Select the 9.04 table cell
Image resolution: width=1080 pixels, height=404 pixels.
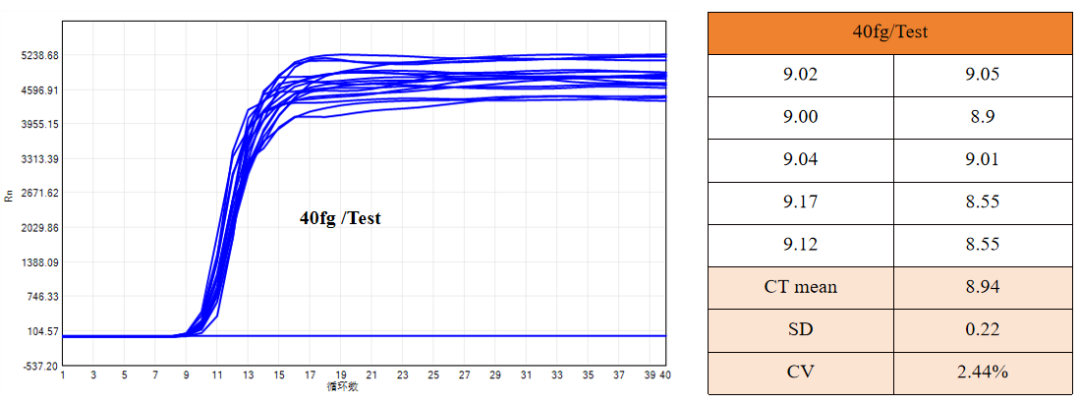800,160
